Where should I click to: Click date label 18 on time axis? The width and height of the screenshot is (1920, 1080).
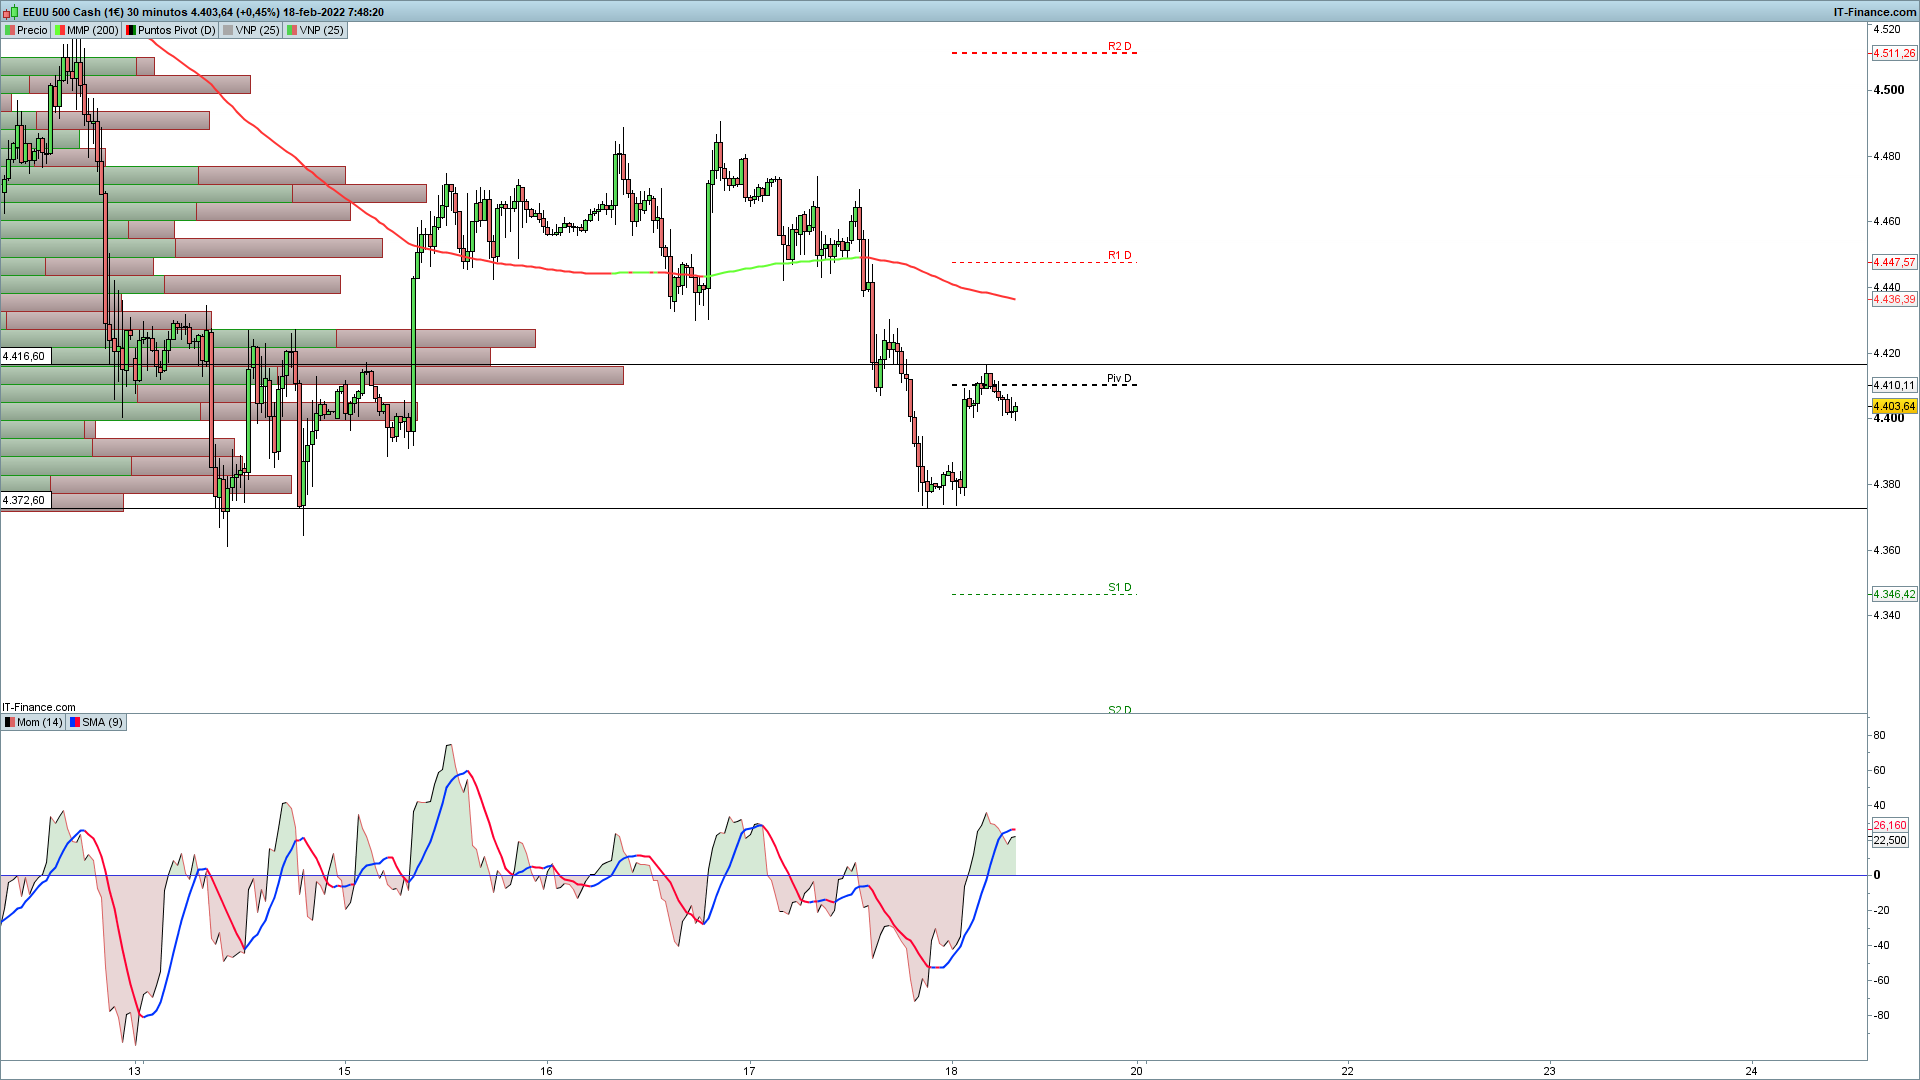point(951,1071)
